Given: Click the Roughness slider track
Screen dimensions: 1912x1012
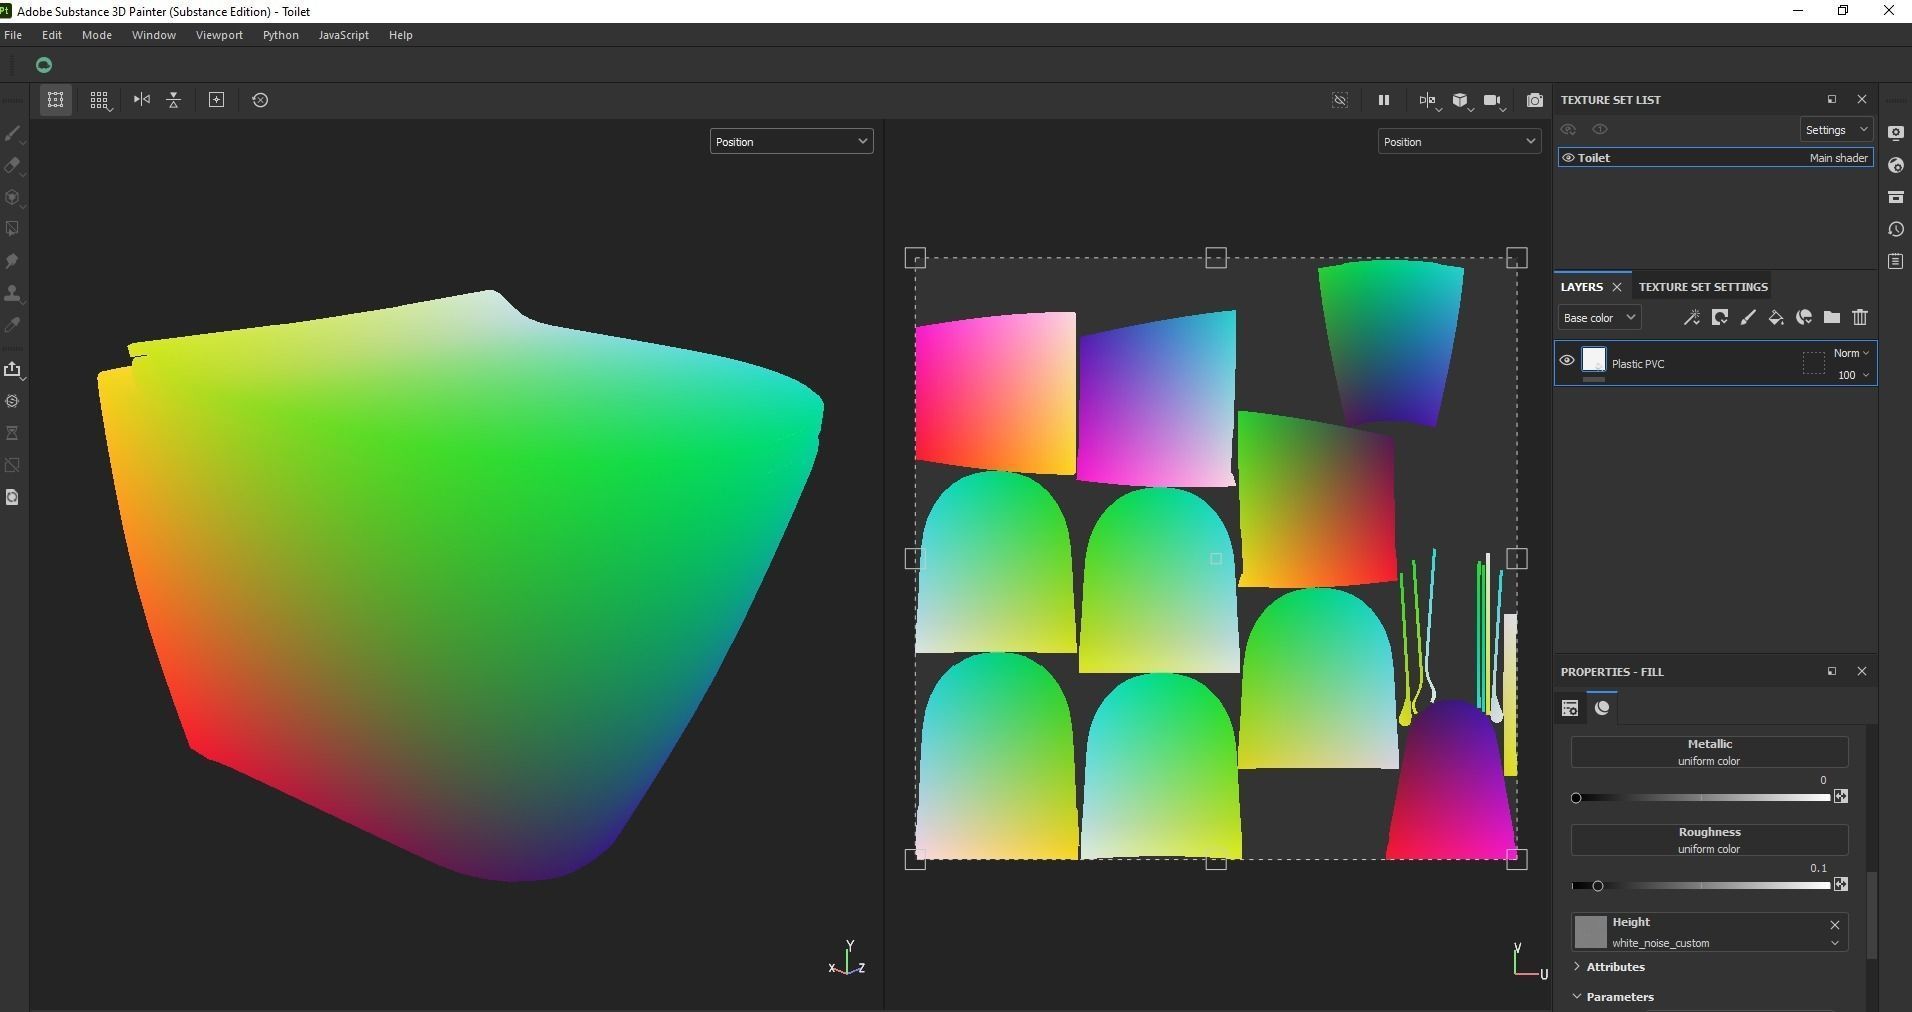Looking at the screenshot, I should pyautogui.click(x=1702, y=886).
